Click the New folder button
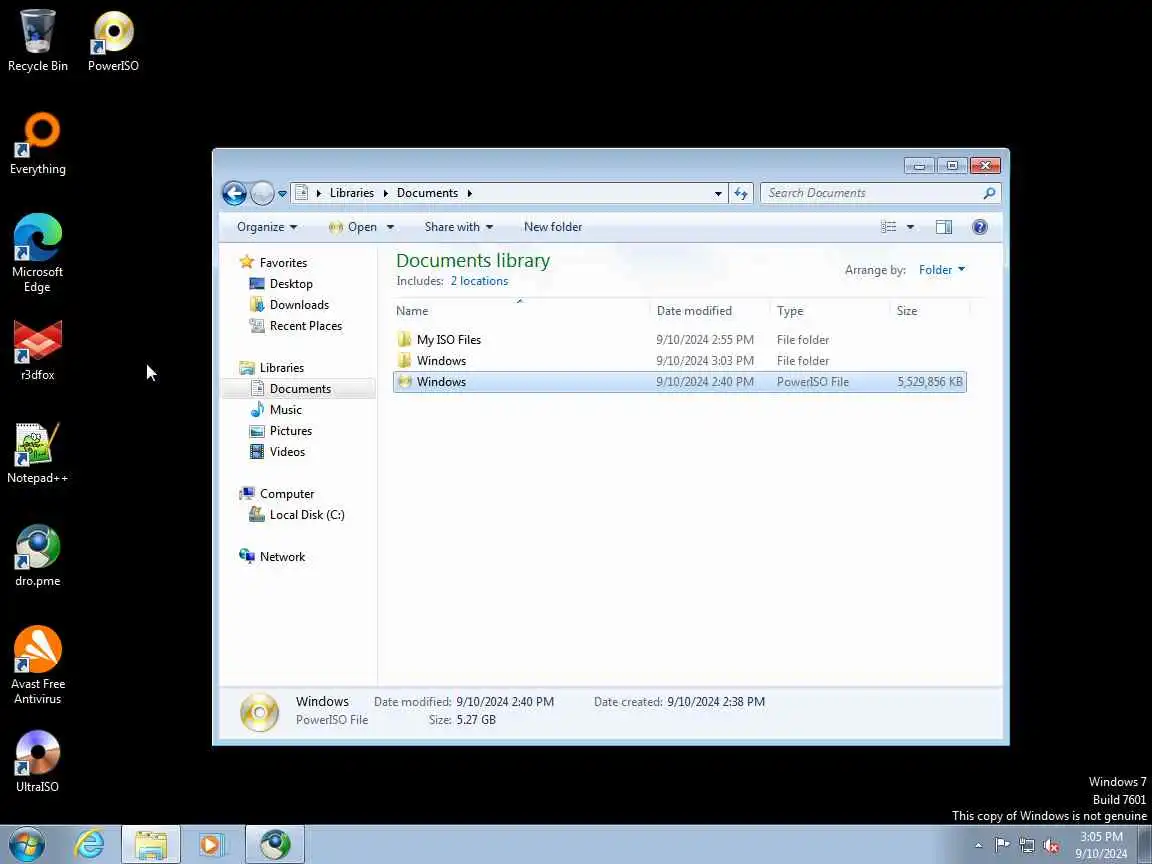This screenshot has height=864, width=1152. click(x=552, y=227)
